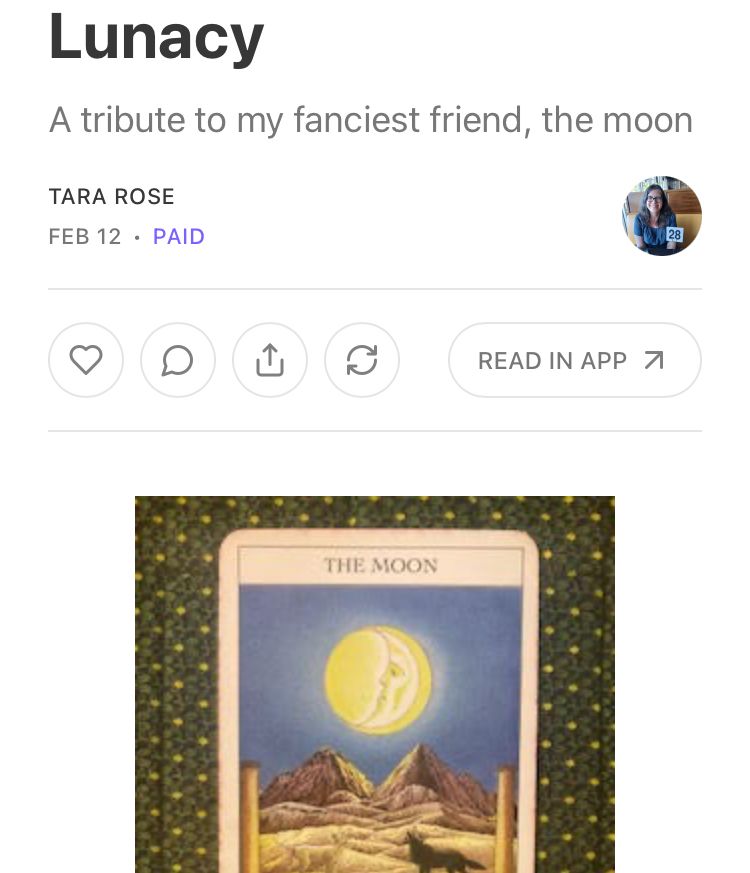Screen dimensions: 750x873
Task: Click the subtitle about the moon tribute
Action: coord(371,120)
